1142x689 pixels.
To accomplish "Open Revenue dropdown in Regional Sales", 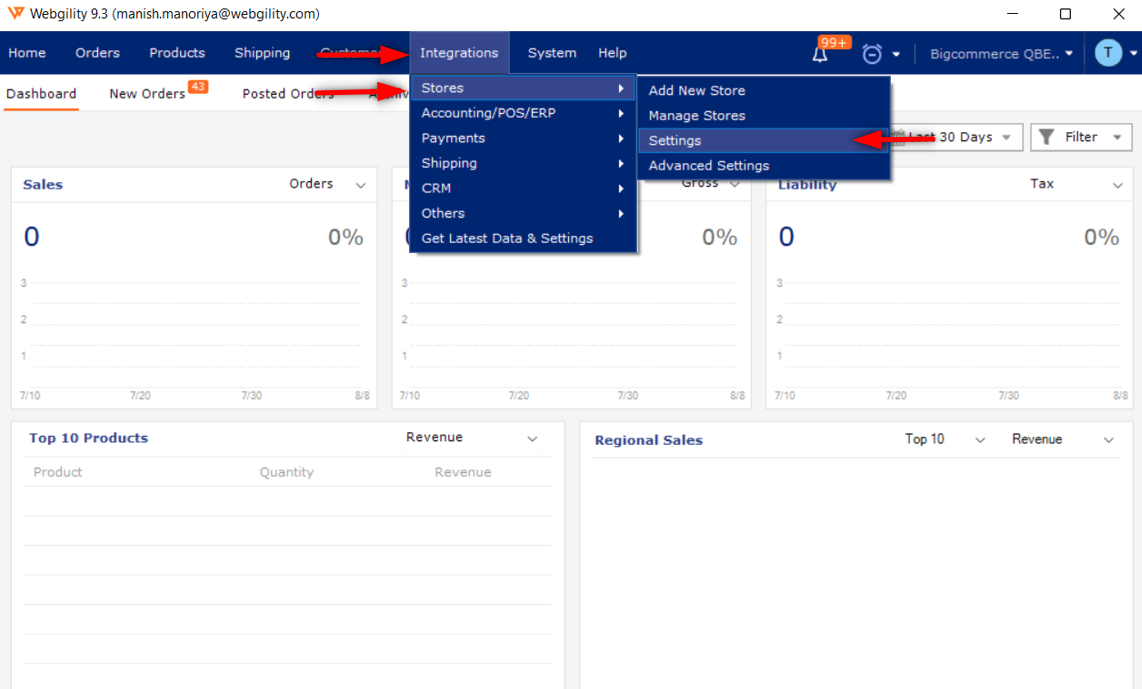I will click(x=1063, y=439).
